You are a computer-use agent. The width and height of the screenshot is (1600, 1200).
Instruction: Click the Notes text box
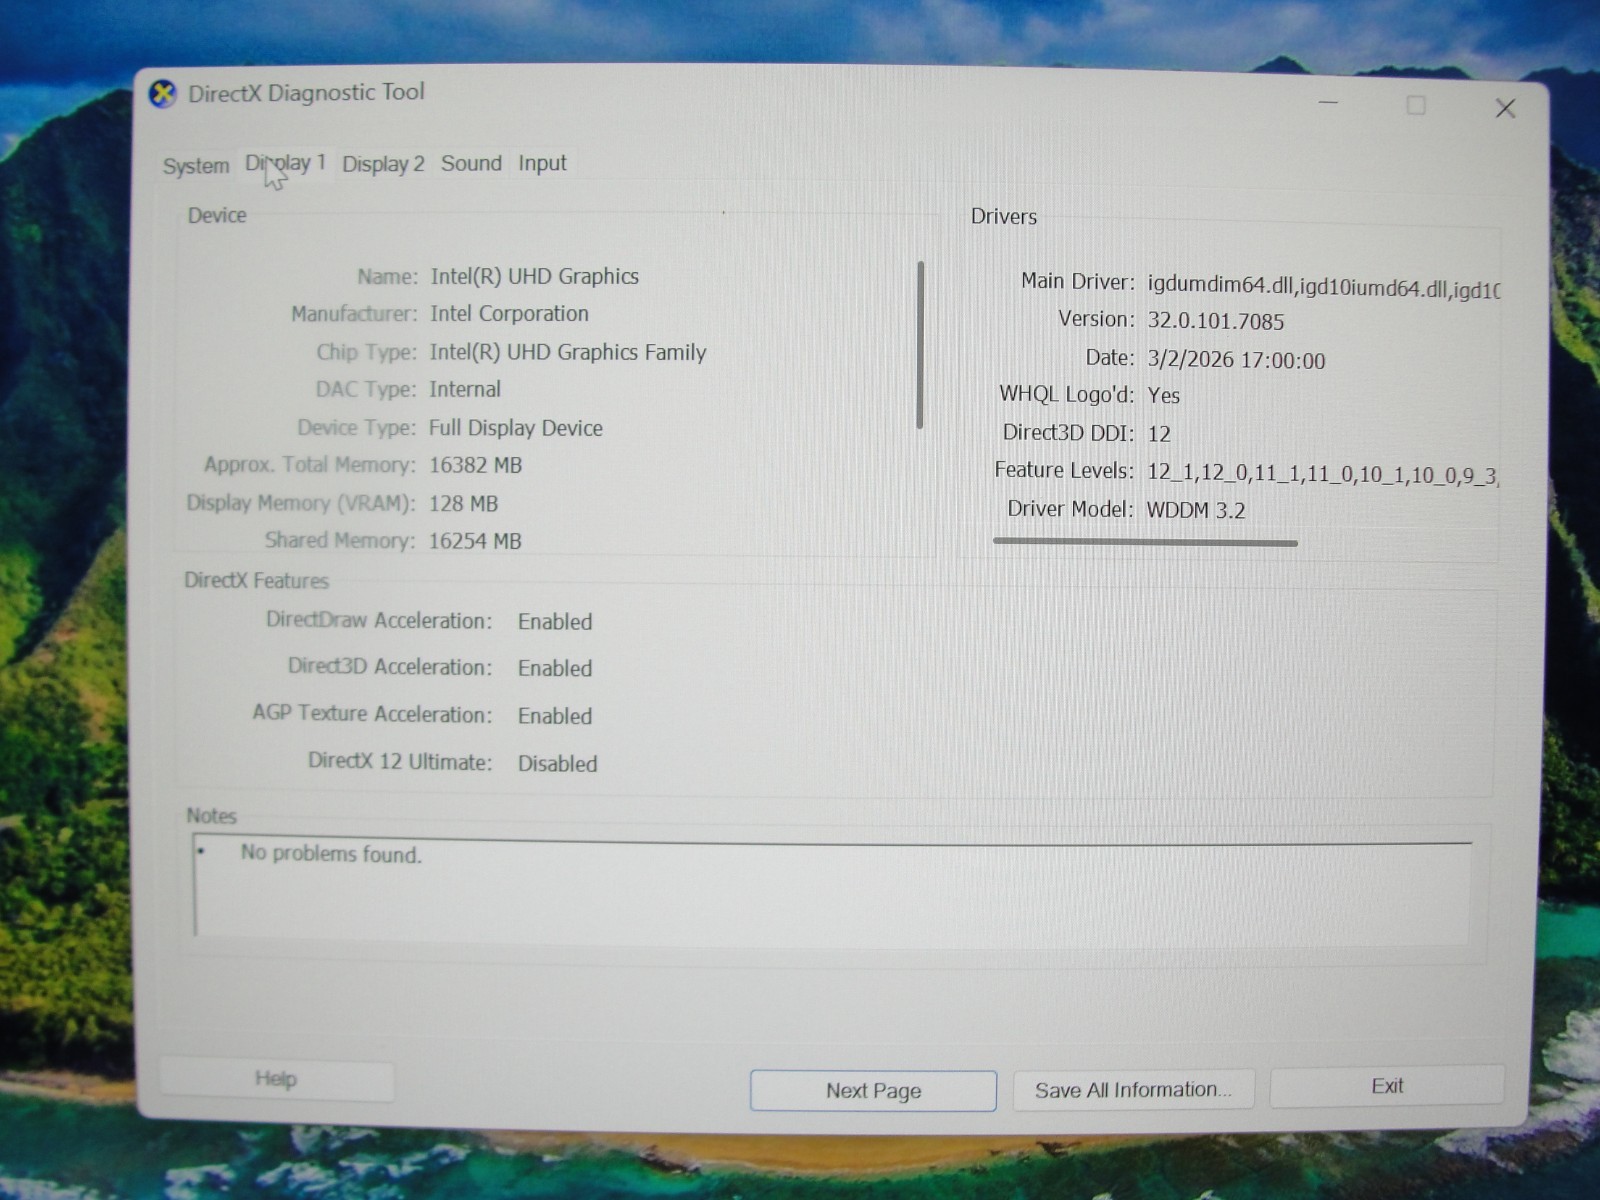(830, 890)
